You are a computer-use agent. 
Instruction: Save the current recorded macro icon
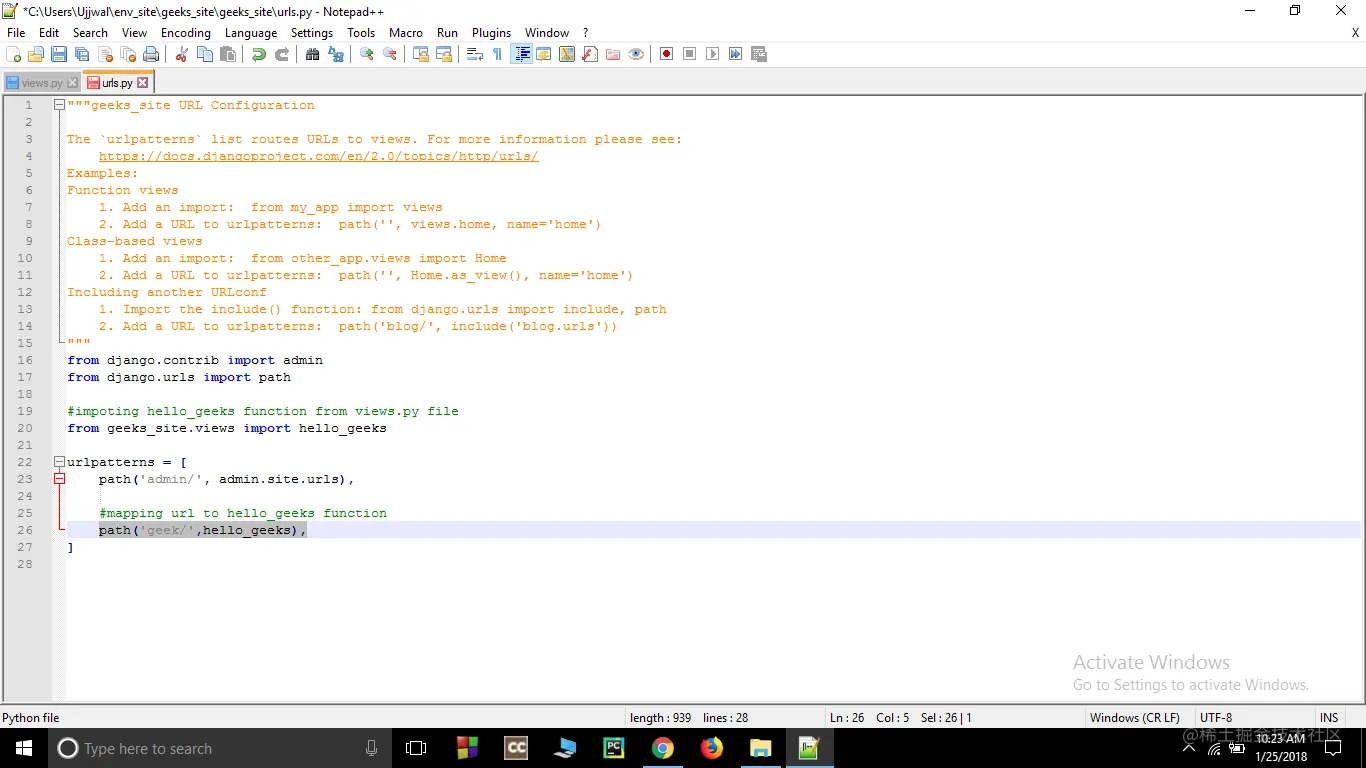[759, 54]
